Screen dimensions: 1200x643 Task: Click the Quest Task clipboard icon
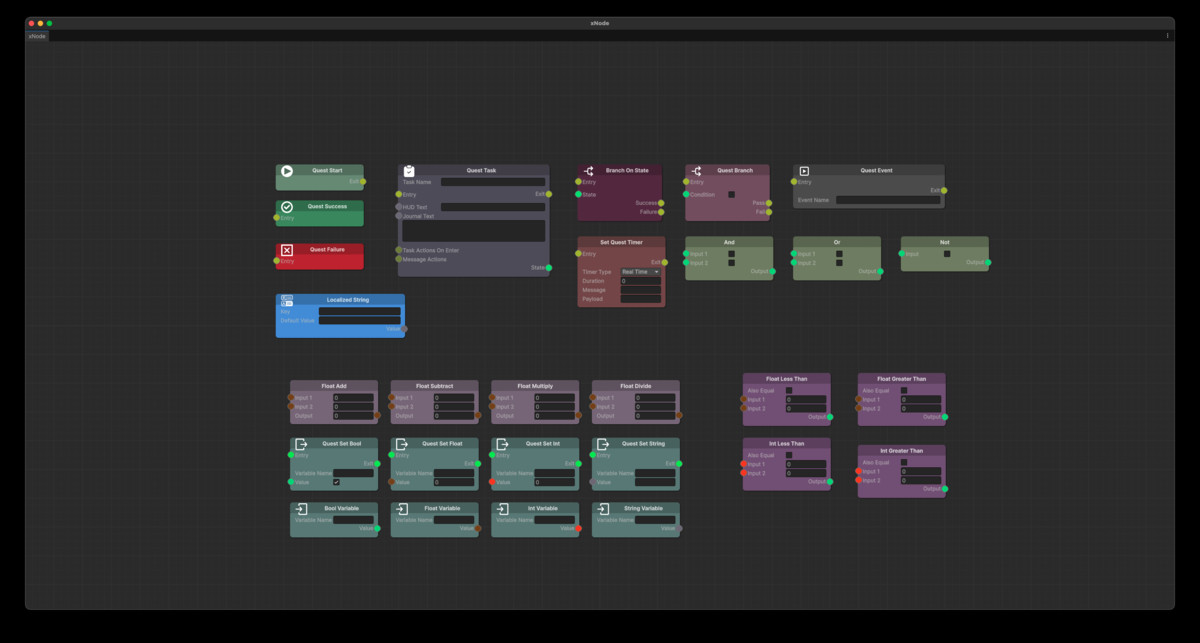tap(409, 171)
